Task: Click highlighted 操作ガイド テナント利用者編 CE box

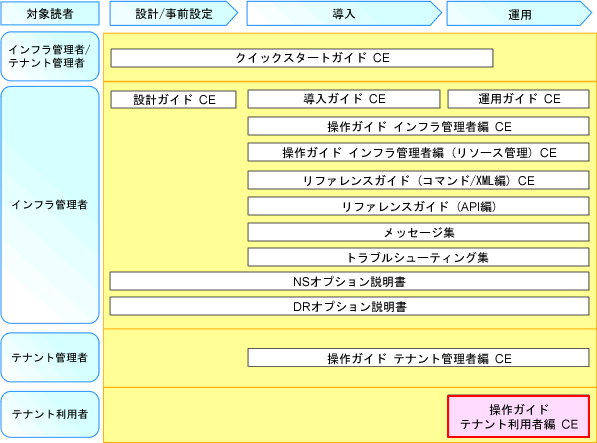Action: tap(519, 416)
